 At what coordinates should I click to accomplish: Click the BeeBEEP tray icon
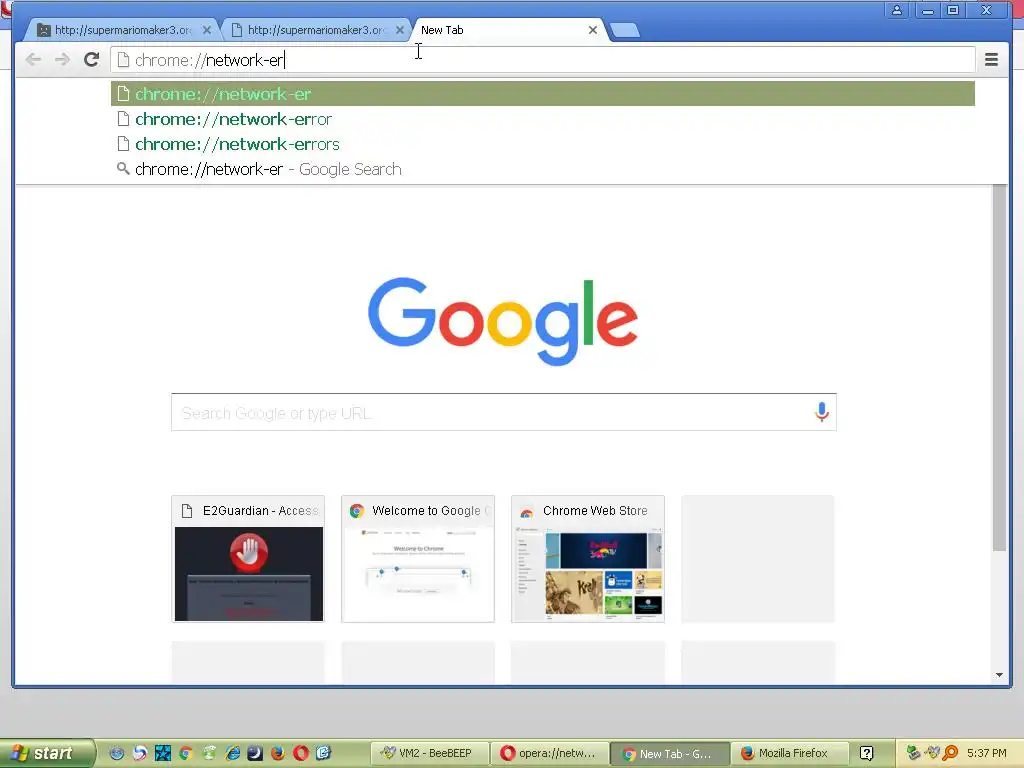click(x=932, y=753)
